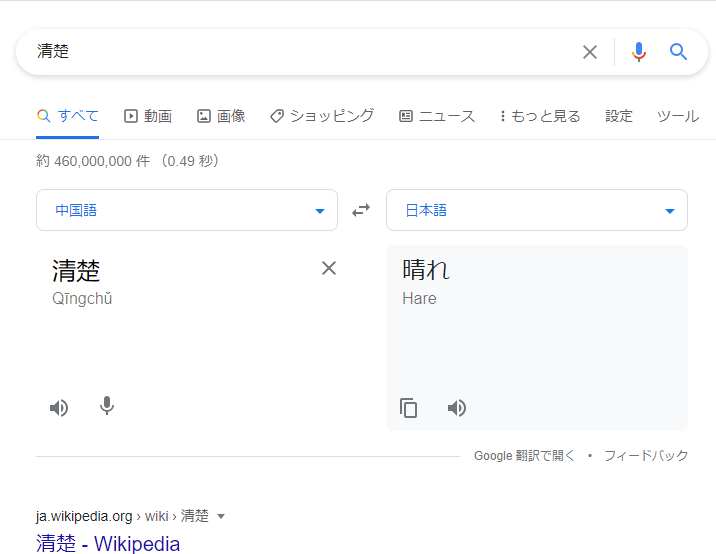This screenshot has height=554, width=716.
Task: Listen to the Japanese translation audio
Action: (x=457, y=408)
